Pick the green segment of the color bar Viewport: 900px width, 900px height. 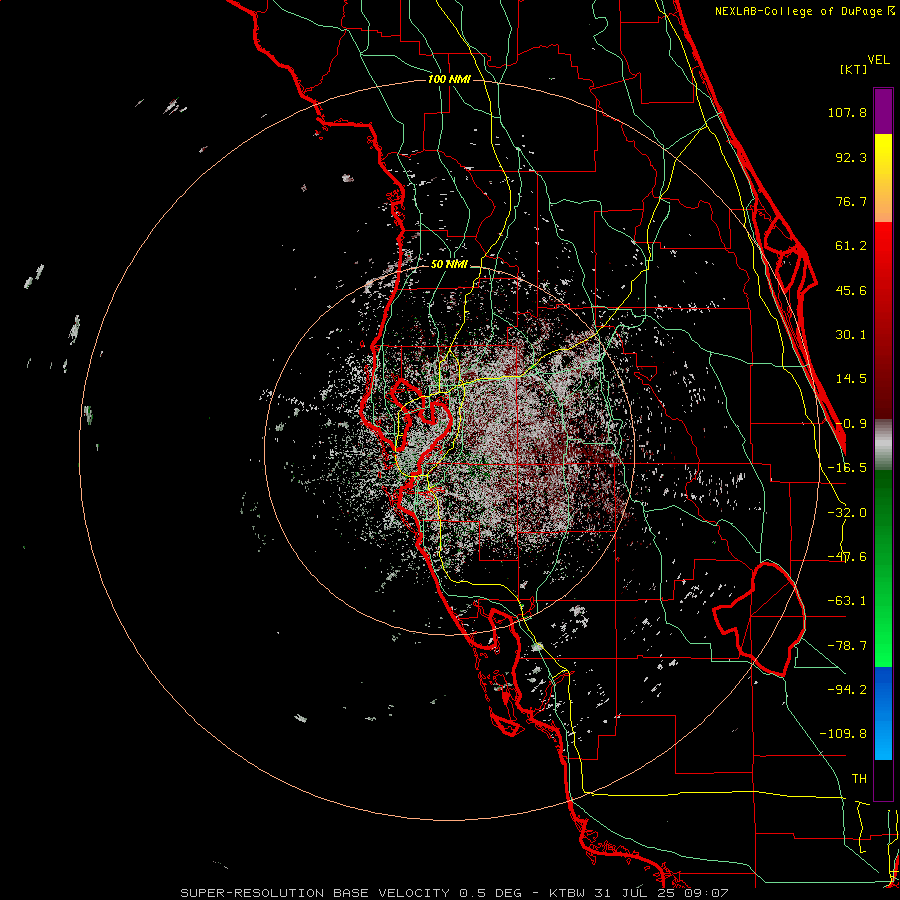coord(883,568)
